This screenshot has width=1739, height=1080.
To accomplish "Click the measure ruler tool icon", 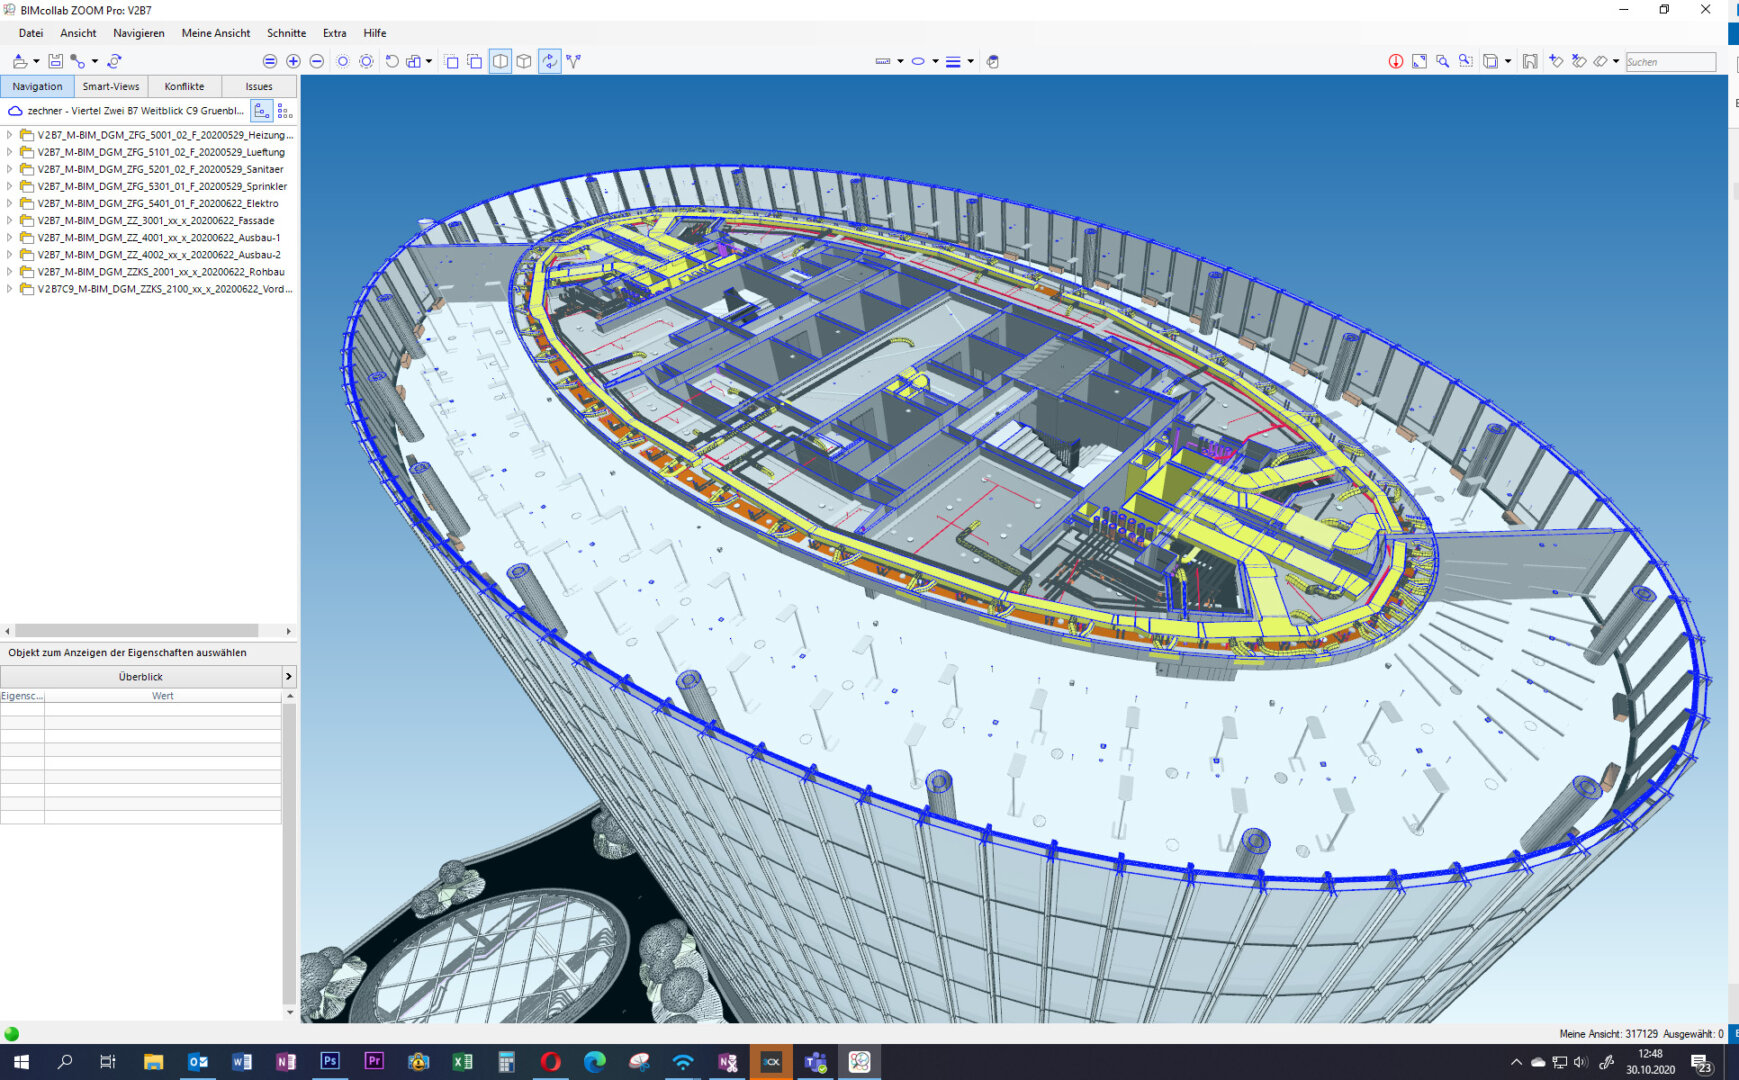I will (x=882, y=61).
